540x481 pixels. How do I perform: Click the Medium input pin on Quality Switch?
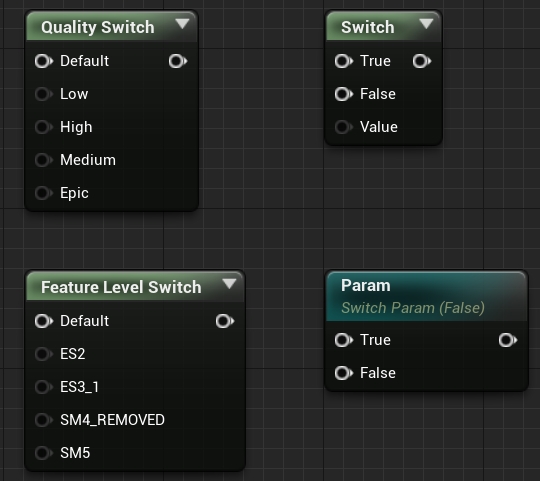click(x=44, y=160)
